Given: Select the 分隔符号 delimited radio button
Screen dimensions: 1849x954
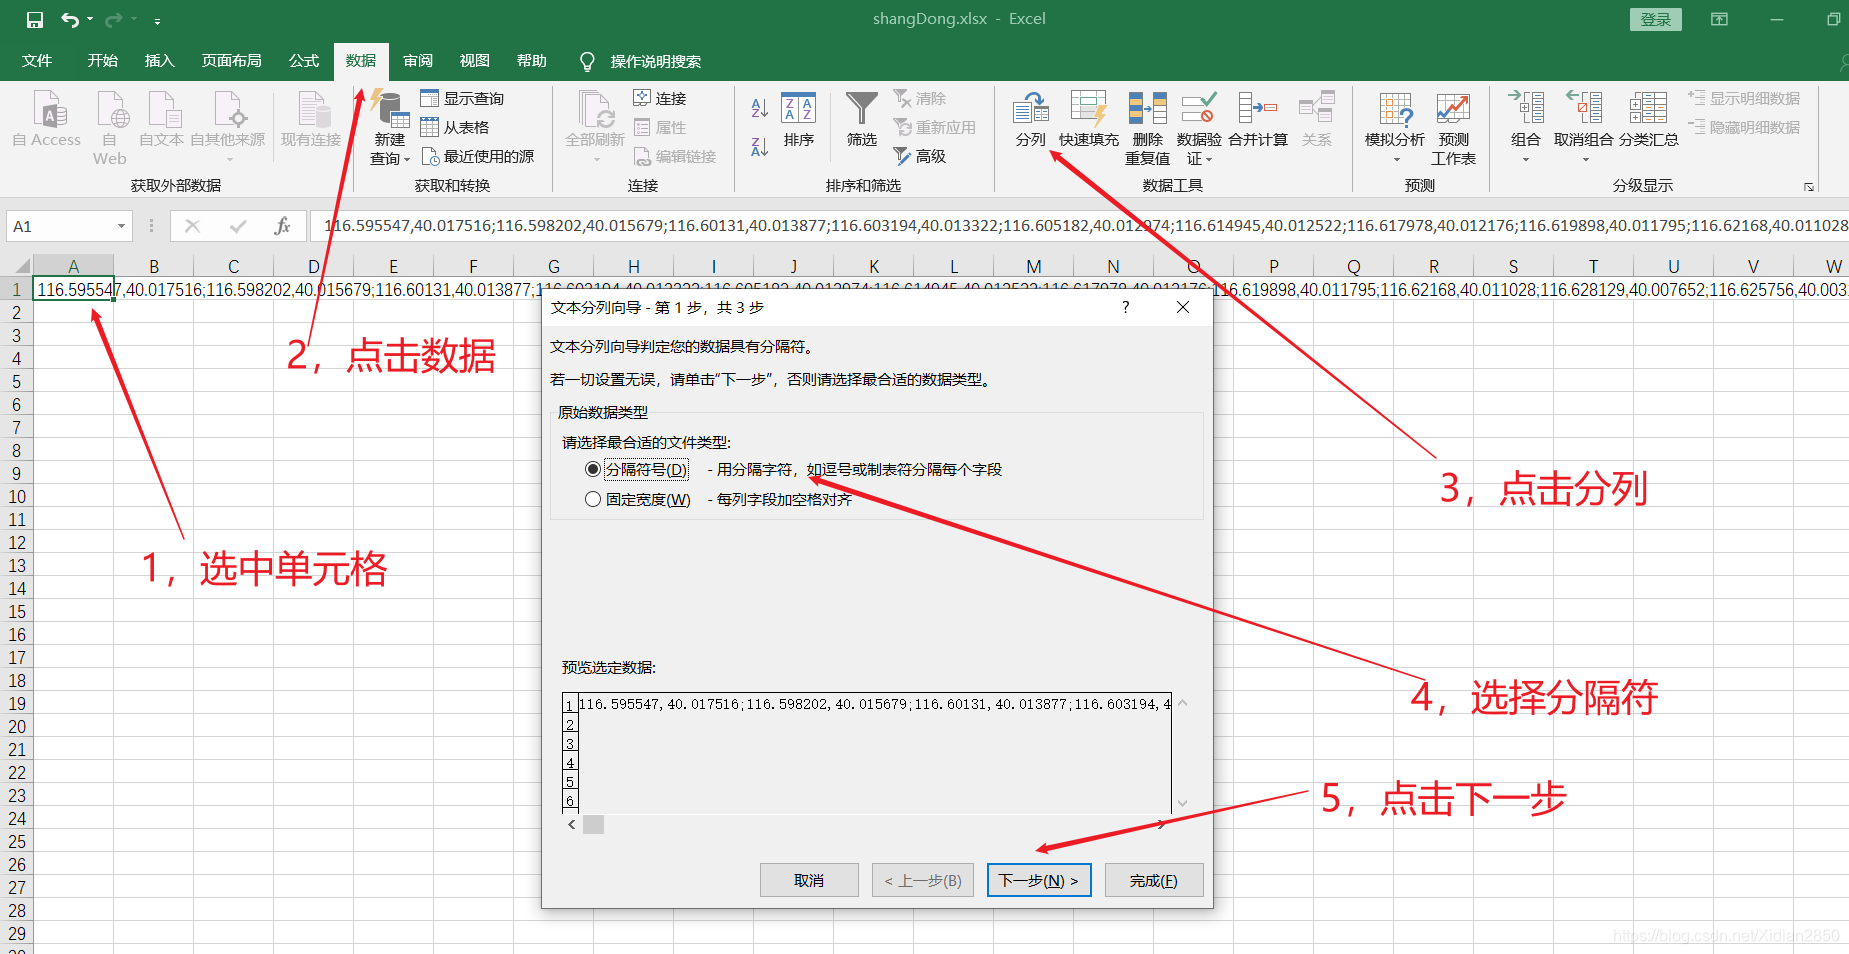Looking at the screenshot, I should coord(593,469).
